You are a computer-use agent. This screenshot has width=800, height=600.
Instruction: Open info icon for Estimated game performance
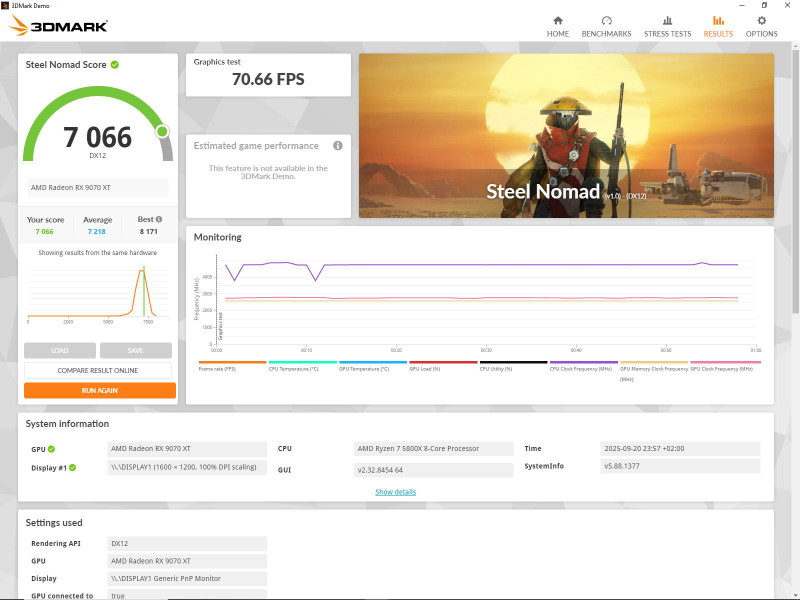click(x=338, y=146)
